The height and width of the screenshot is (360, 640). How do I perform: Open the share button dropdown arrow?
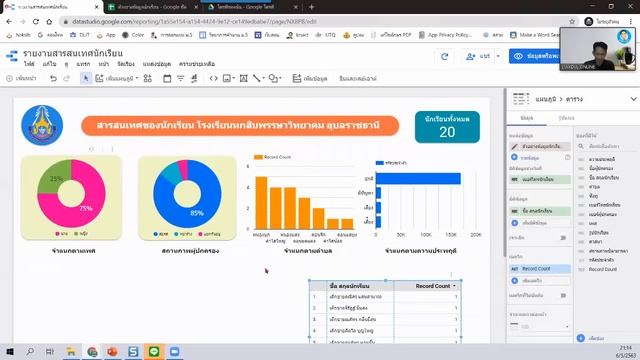tap(498, 56)
